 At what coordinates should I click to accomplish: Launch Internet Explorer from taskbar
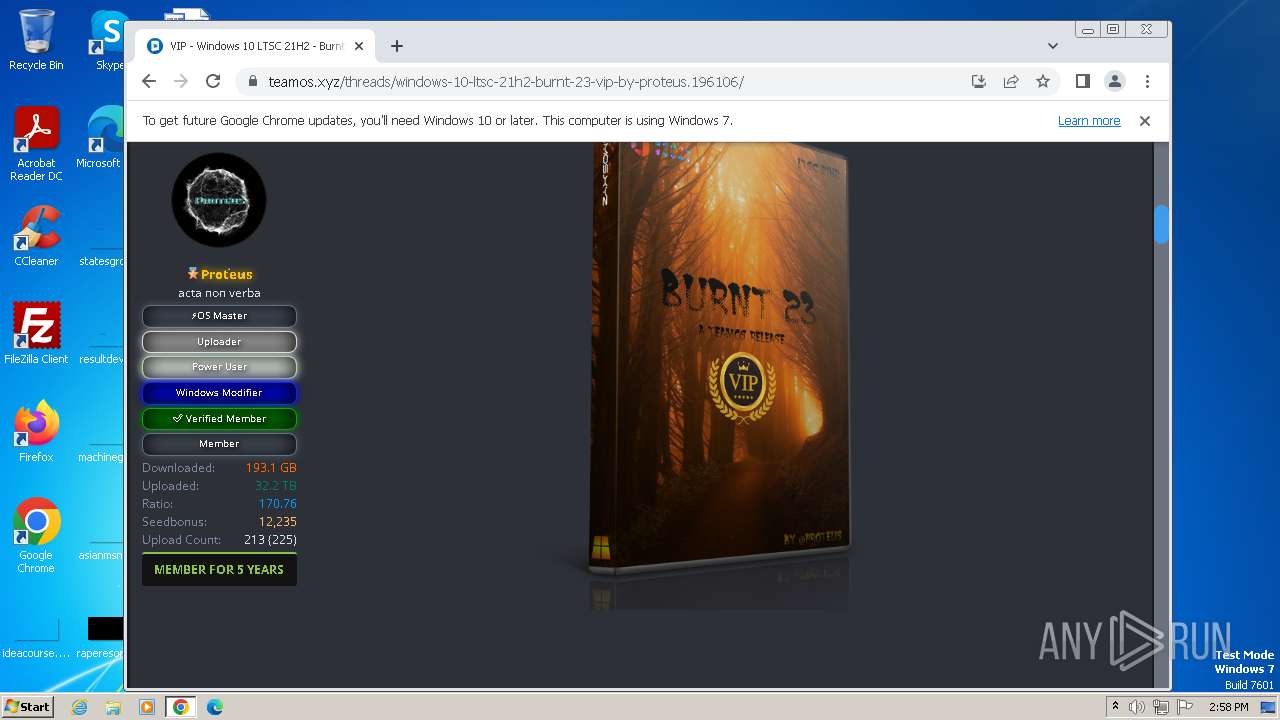(x=79, y=707)
